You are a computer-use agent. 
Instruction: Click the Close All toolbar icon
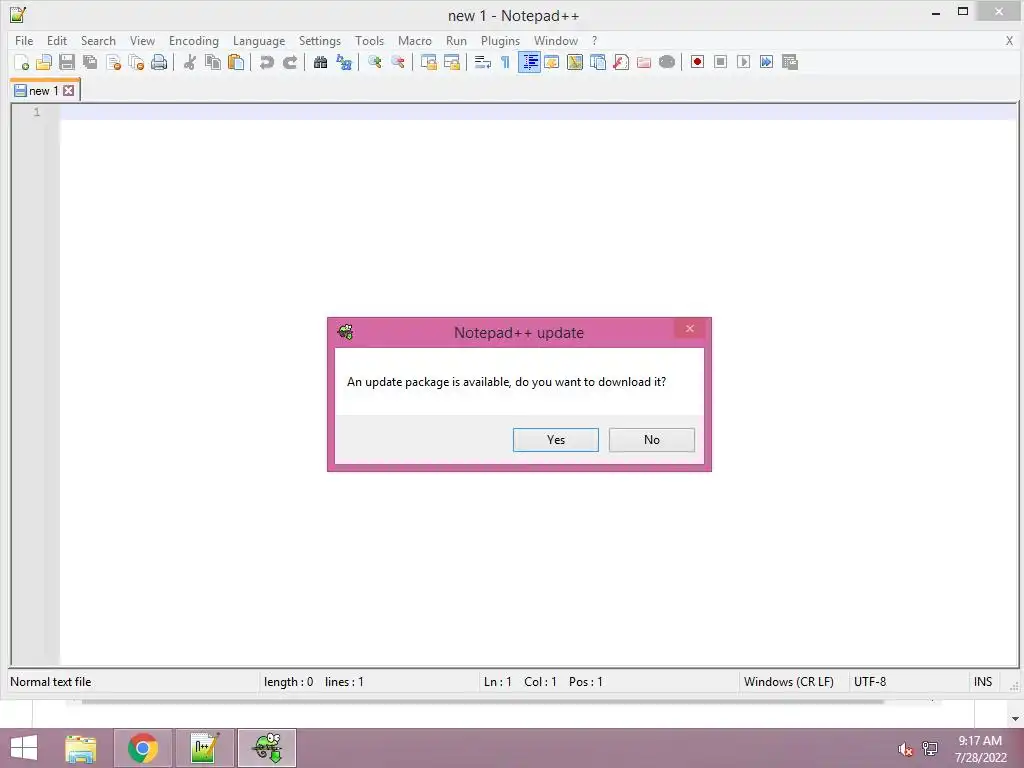click(136, 62)
